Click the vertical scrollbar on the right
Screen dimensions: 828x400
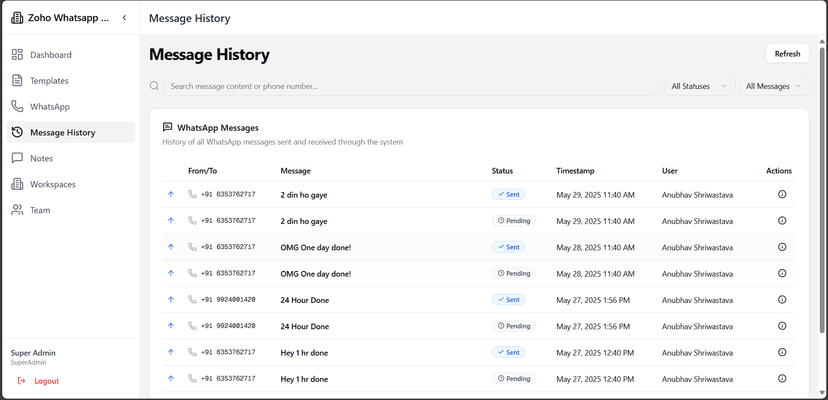[822, 190]
